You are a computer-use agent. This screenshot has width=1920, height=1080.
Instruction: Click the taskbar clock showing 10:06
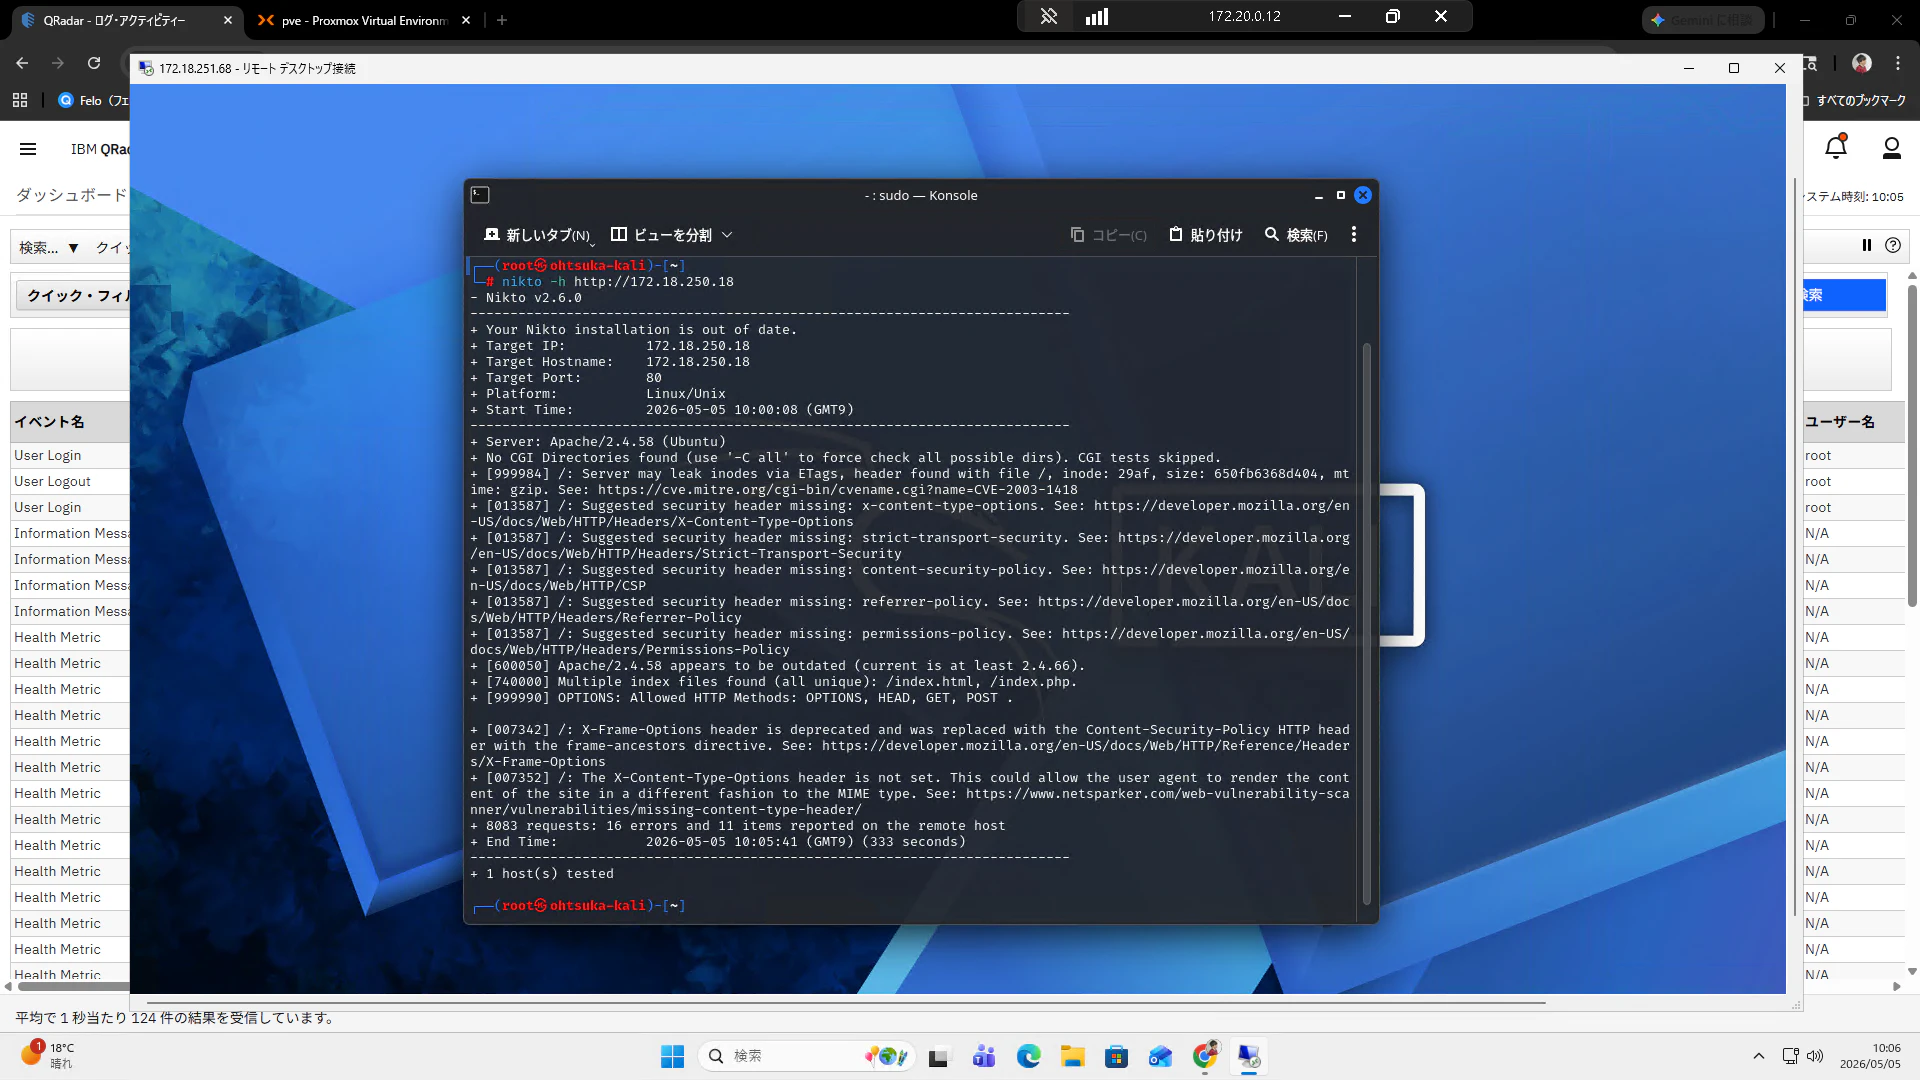[x=1870, y=1056]
